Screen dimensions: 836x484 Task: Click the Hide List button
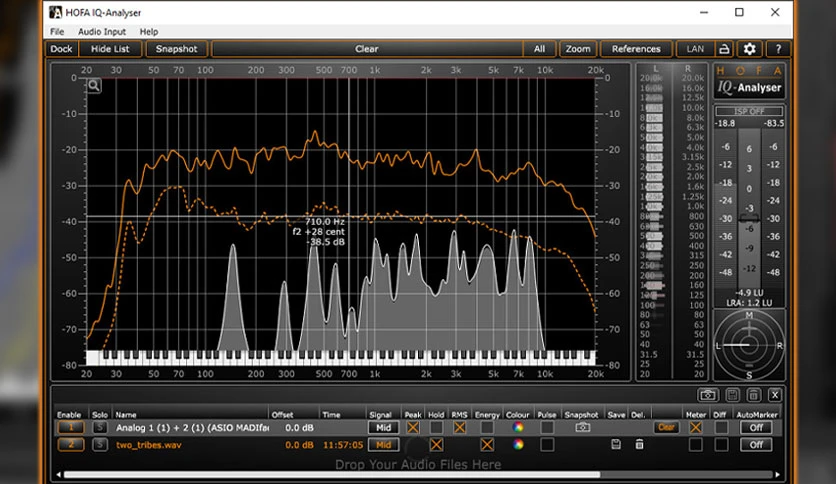pyautogui.click(x=110, y=49)
